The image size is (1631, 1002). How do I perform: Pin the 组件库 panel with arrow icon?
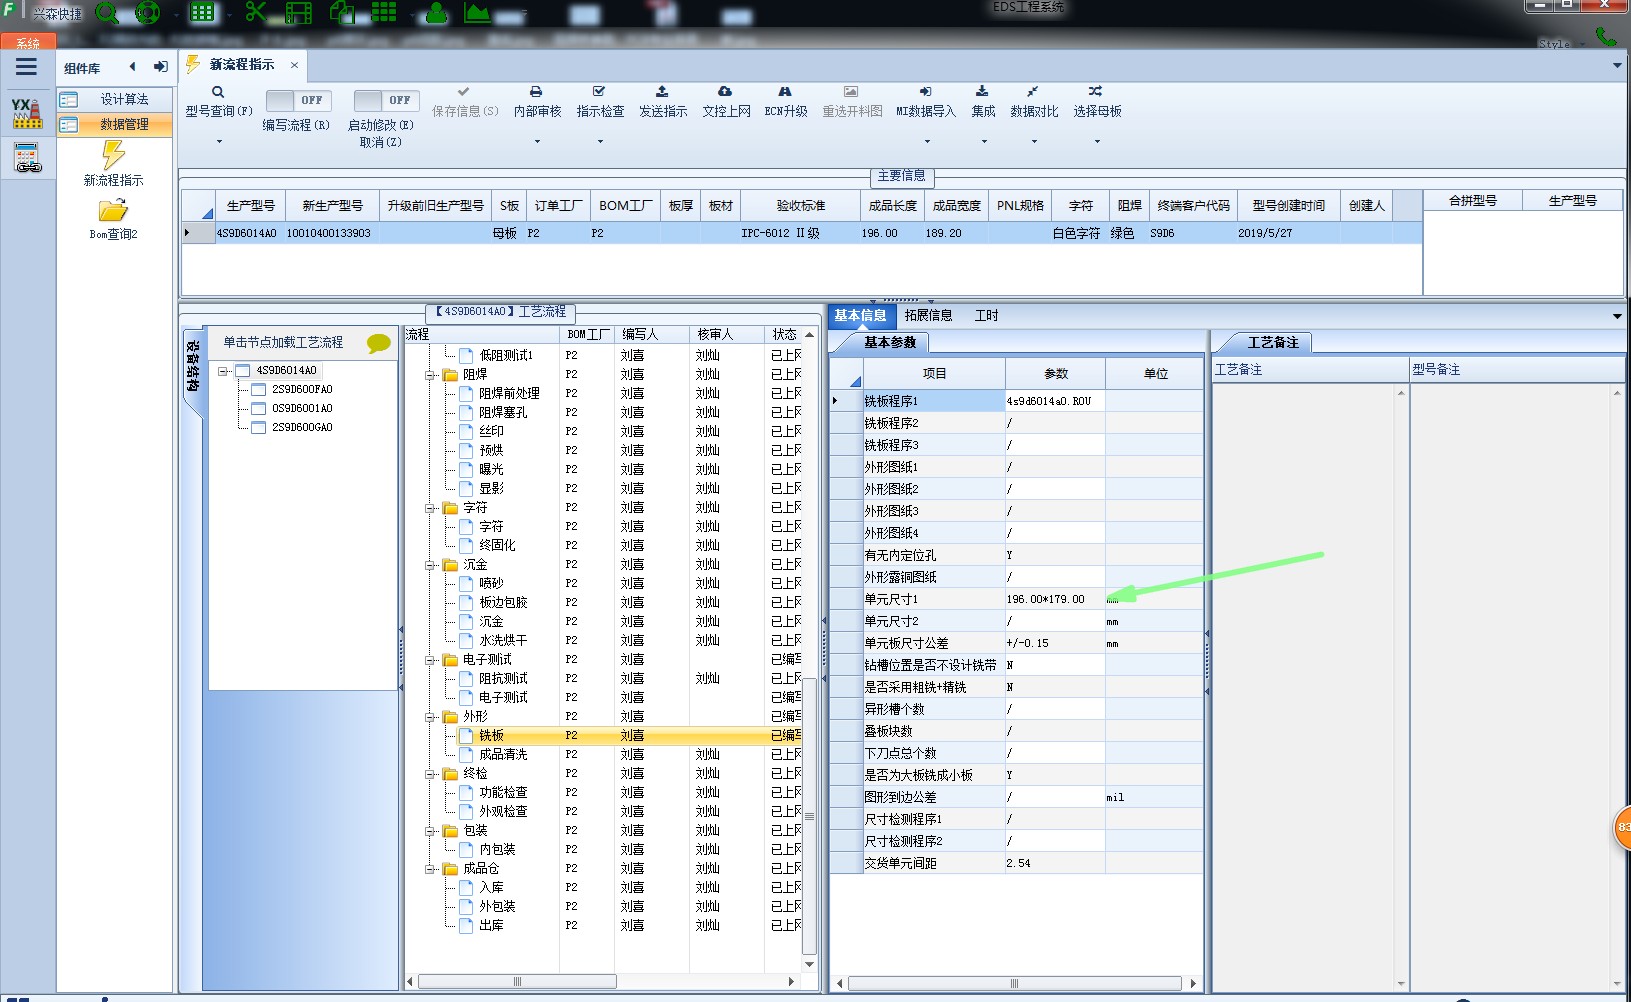pyautogui.click(x=160, y=67)
